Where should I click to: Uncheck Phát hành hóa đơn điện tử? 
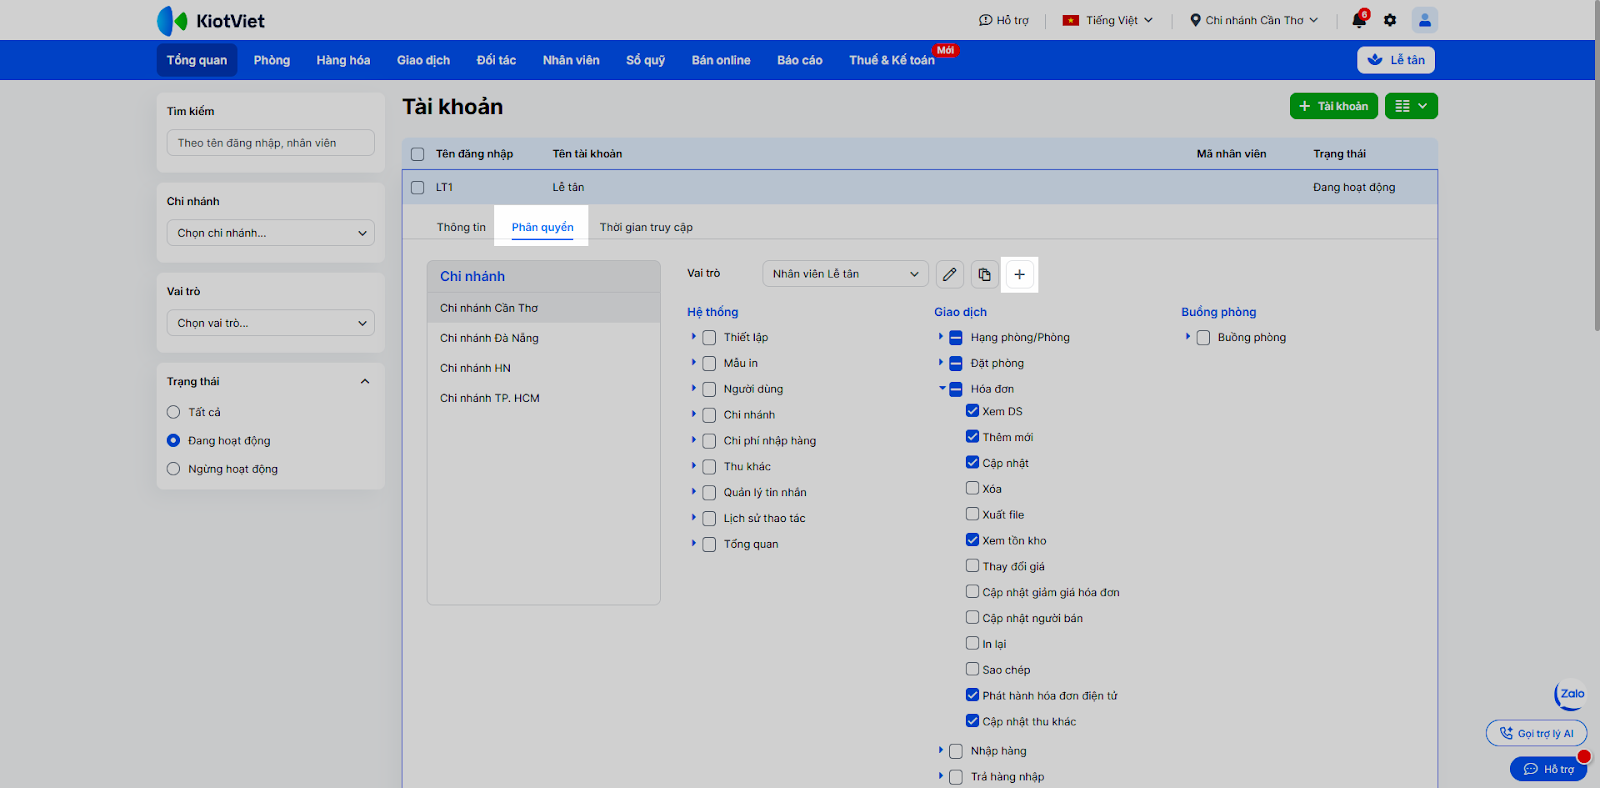point(972,695)
